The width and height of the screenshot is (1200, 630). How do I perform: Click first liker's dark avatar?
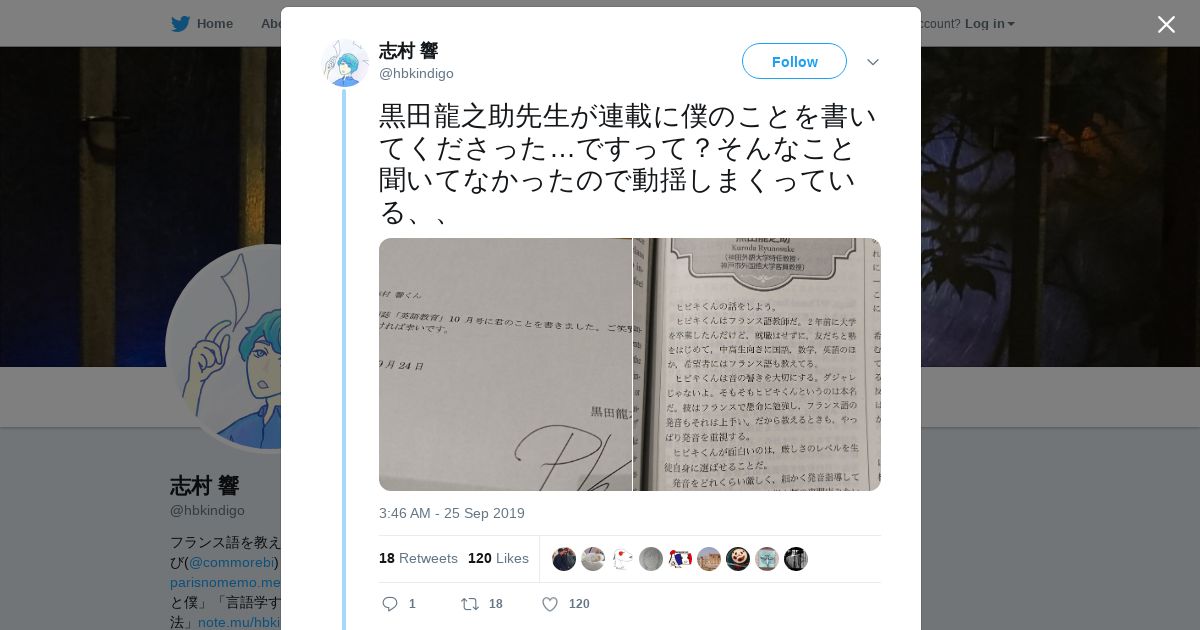pos(564,559)
